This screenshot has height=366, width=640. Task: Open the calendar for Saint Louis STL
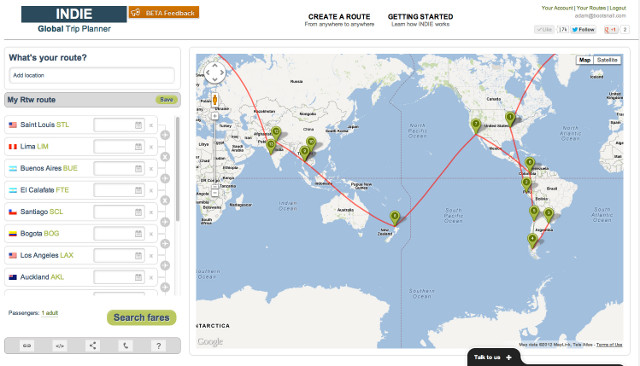(x=138, y=125)
